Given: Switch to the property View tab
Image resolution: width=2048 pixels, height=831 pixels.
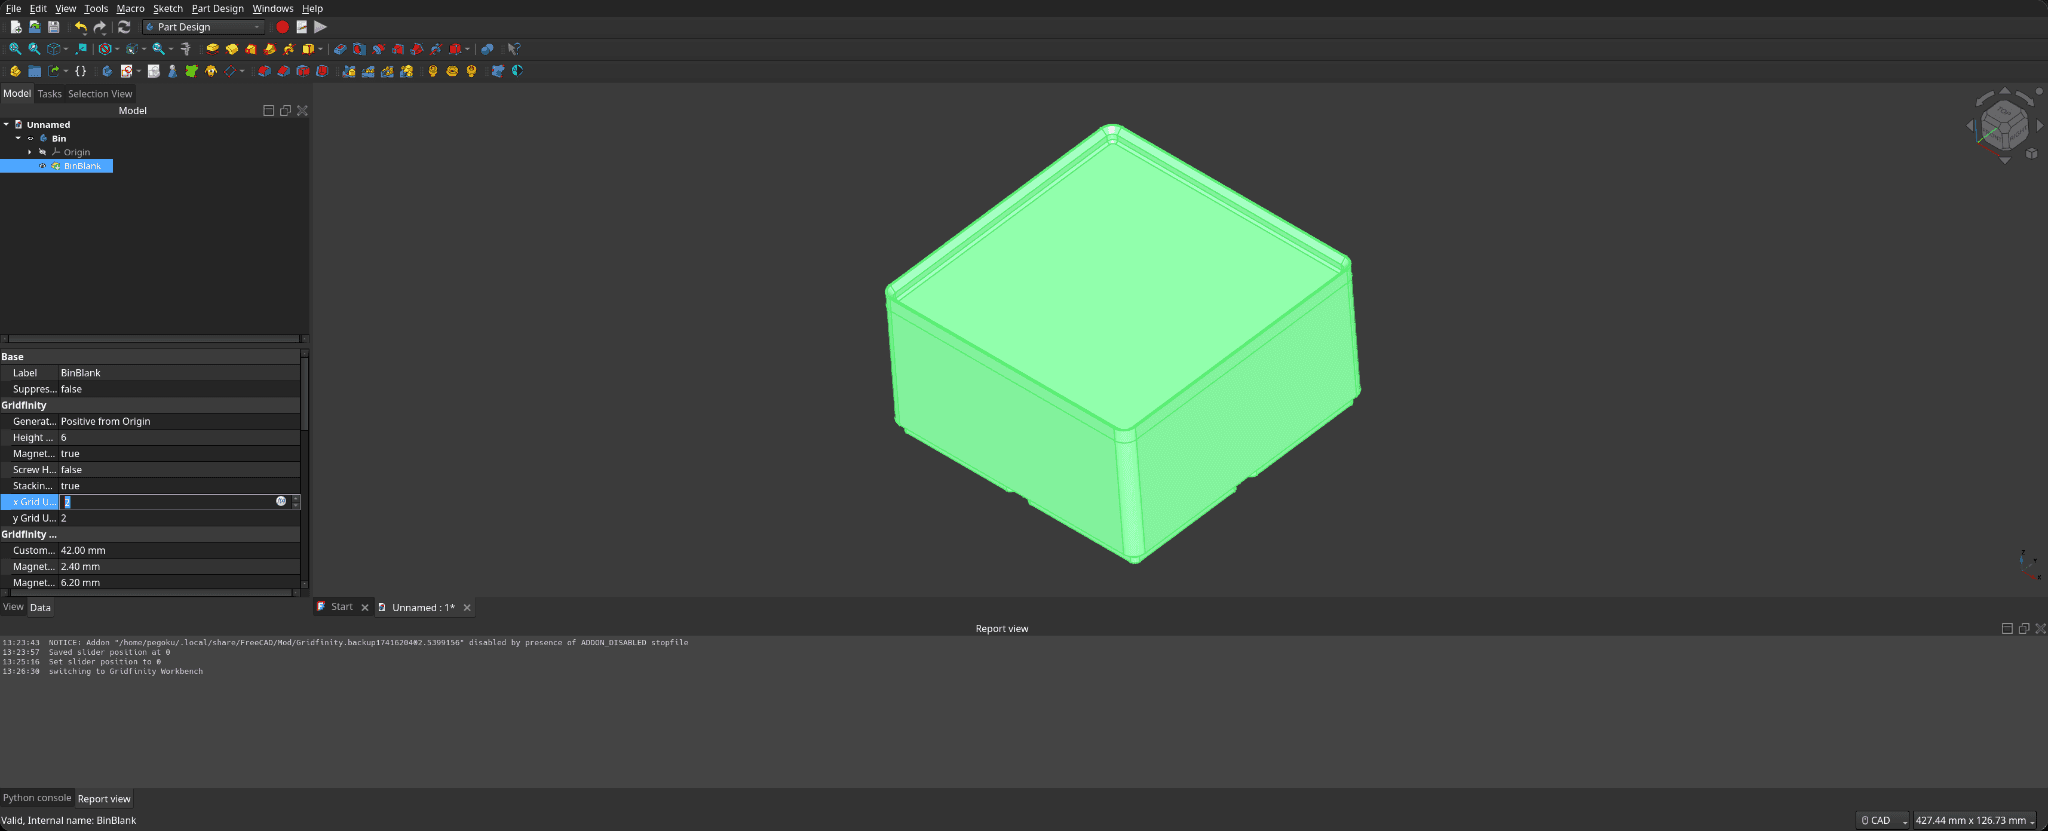Looking at the screenshot, I should [13, 607].
